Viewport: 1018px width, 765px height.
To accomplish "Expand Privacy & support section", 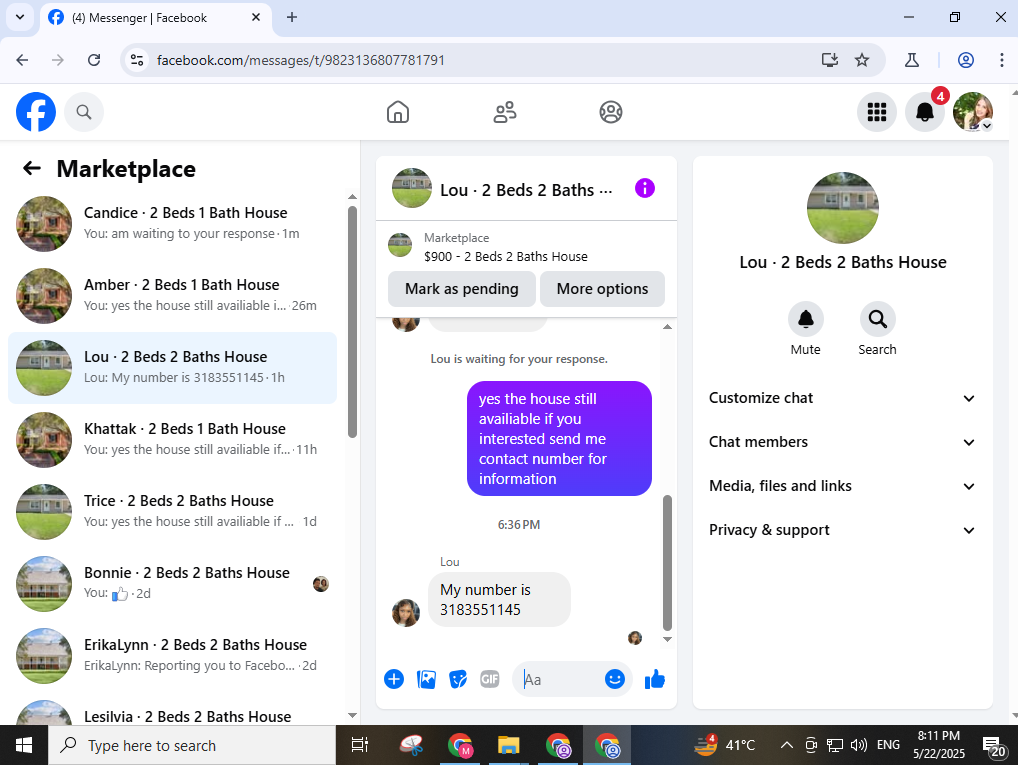I will [x=842, y=530].
